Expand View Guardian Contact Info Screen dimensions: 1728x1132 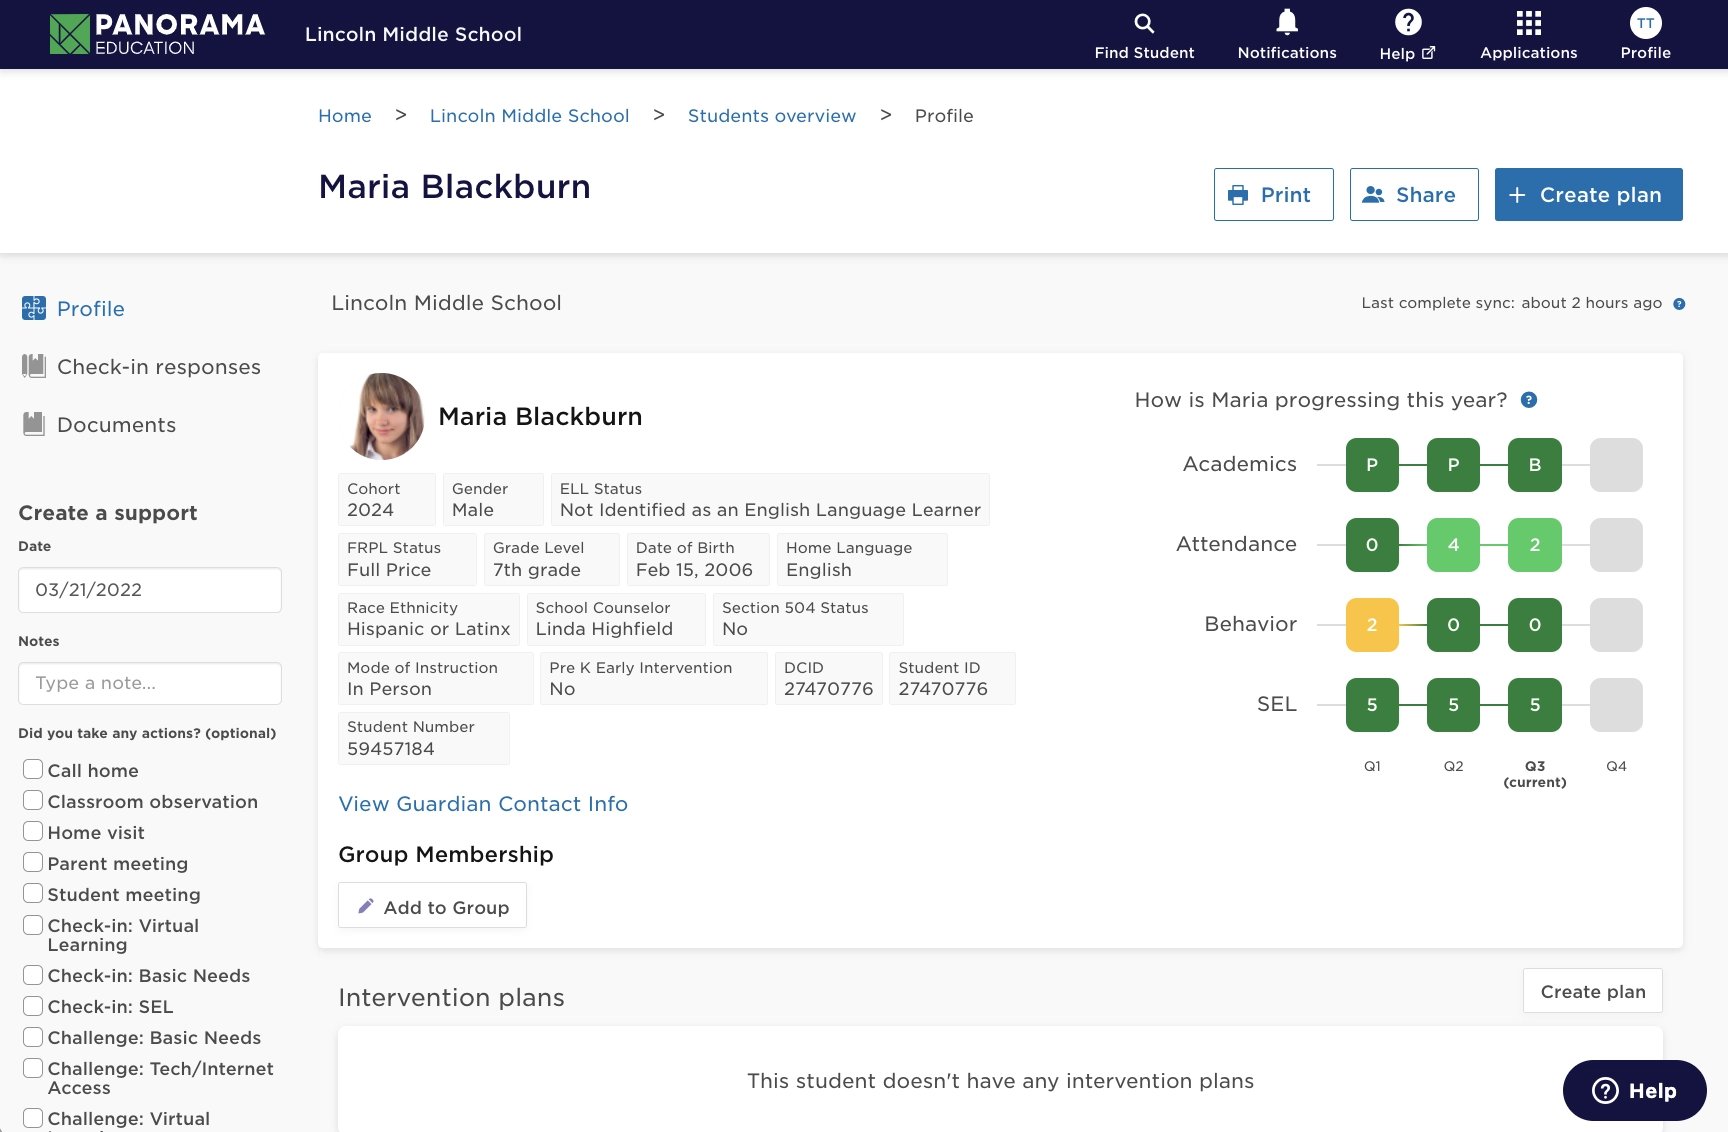[x=483, y=804]
